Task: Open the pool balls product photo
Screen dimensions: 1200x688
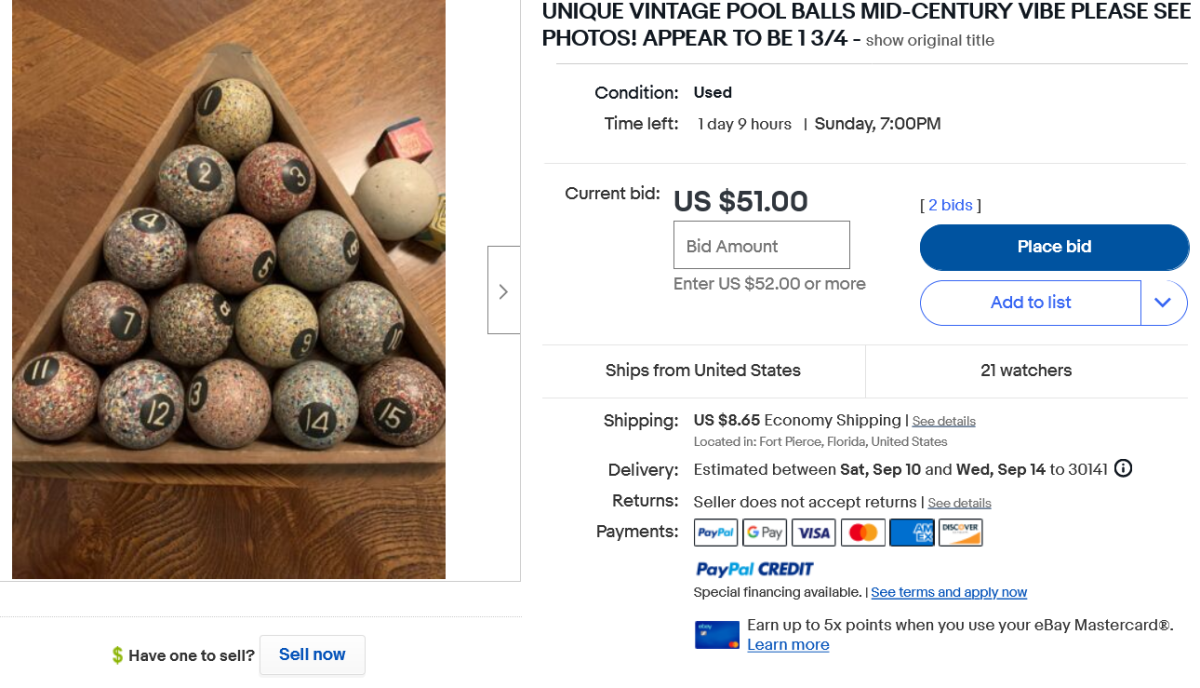Action: click(229, 290)
